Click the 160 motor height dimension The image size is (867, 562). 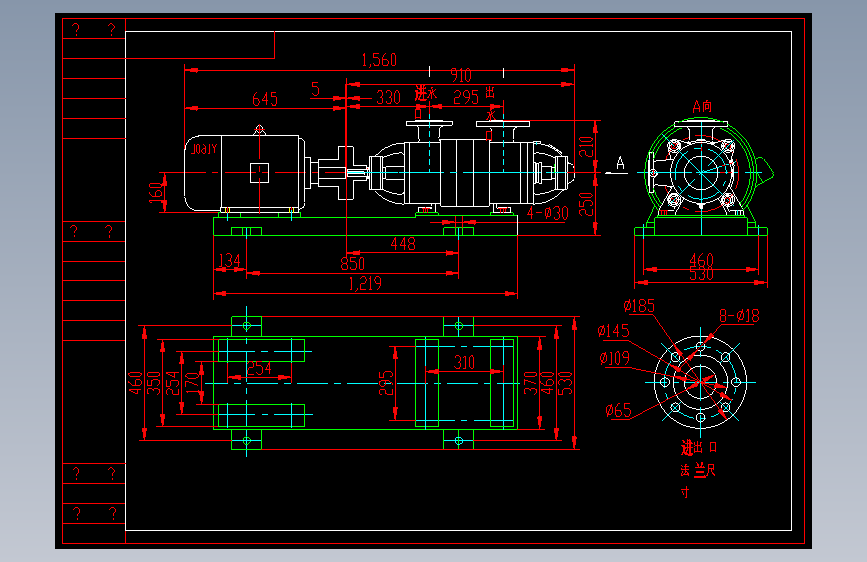(x=156, y=193)
